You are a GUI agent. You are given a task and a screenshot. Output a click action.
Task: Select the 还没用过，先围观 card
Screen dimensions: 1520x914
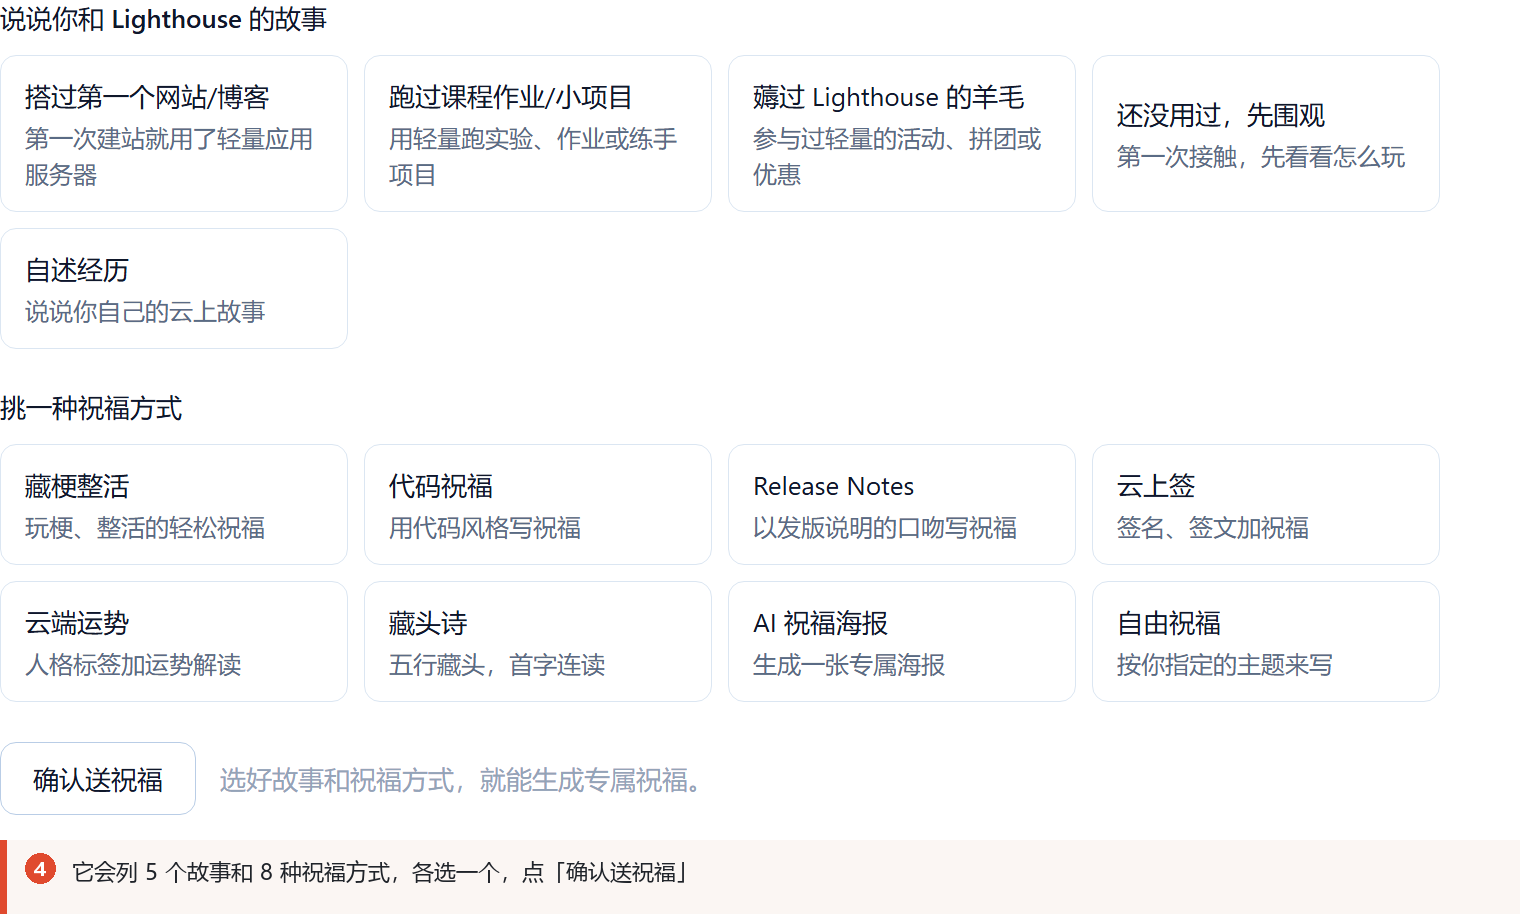point(1266,134)
